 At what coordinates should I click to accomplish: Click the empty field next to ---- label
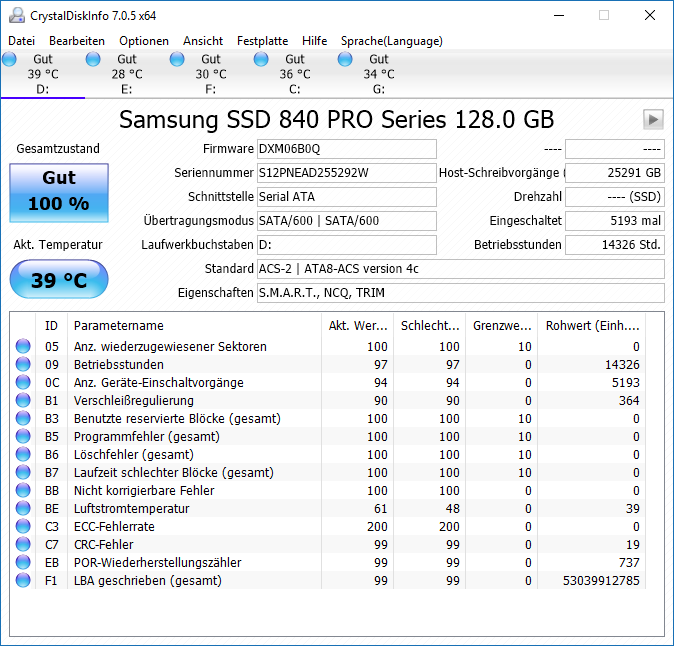[x=615, y=149]
